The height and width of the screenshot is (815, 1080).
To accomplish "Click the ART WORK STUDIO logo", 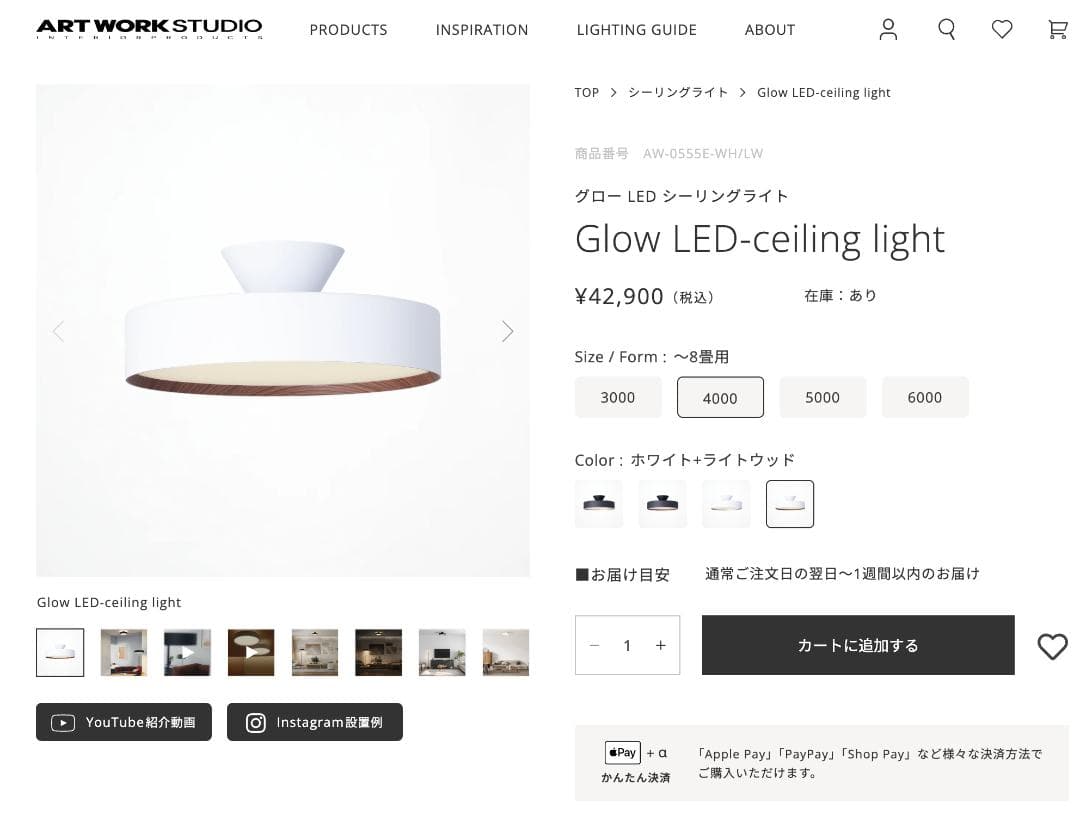I will (148, 28).
